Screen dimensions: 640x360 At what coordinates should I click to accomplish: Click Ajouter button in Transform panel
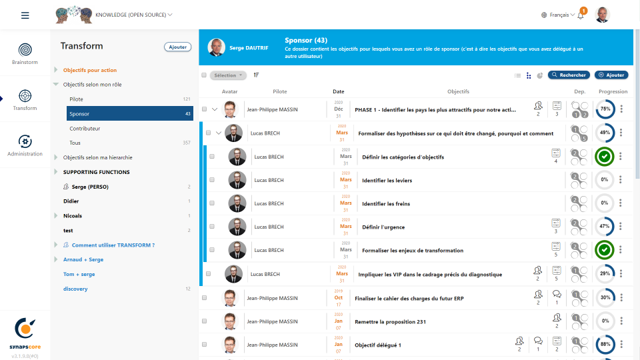[178, 47]
